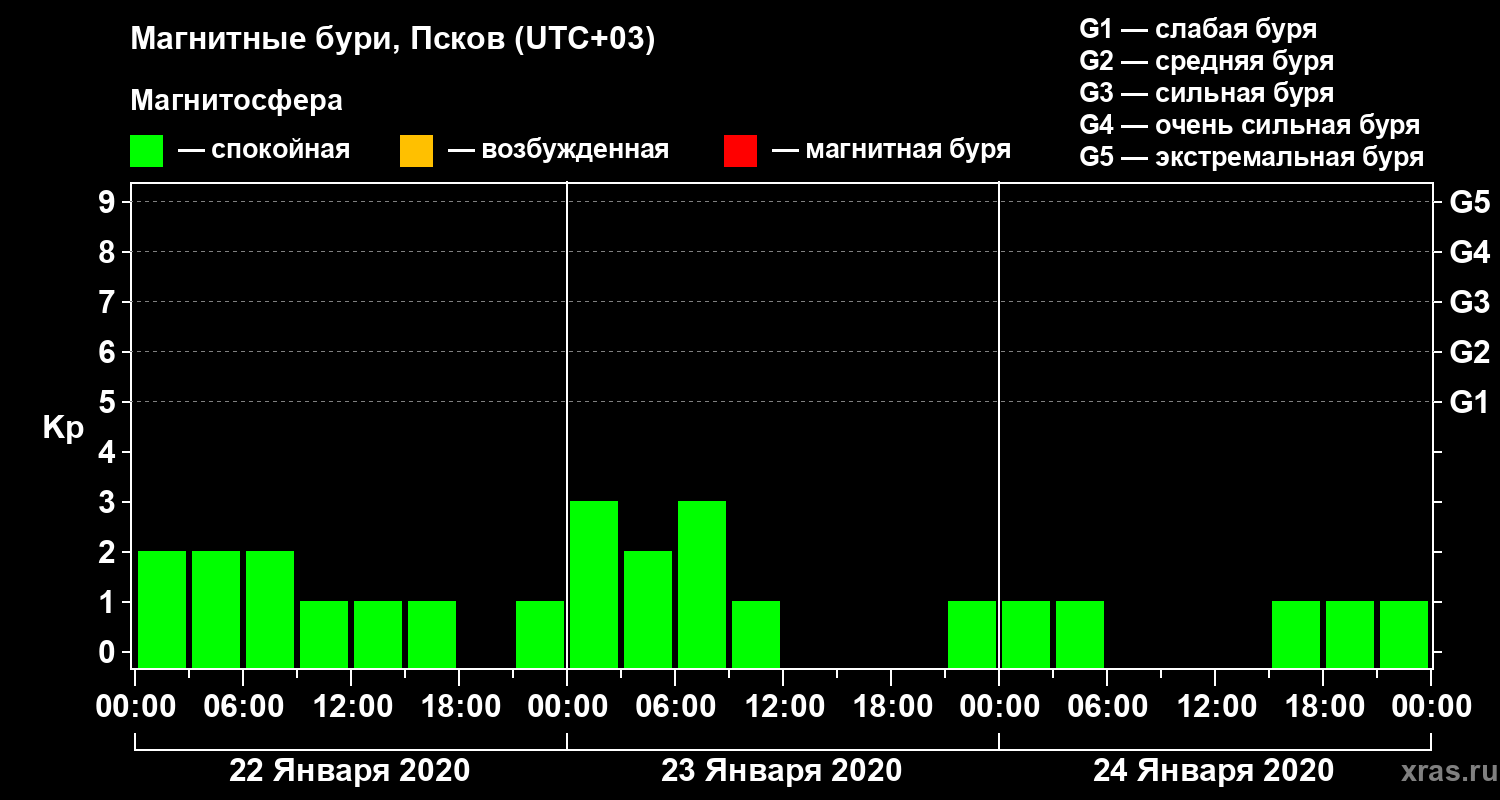Click the first Kp 2 bar on 22 January
Viewport: 1500px width, 800px height.
coord(162,609)
